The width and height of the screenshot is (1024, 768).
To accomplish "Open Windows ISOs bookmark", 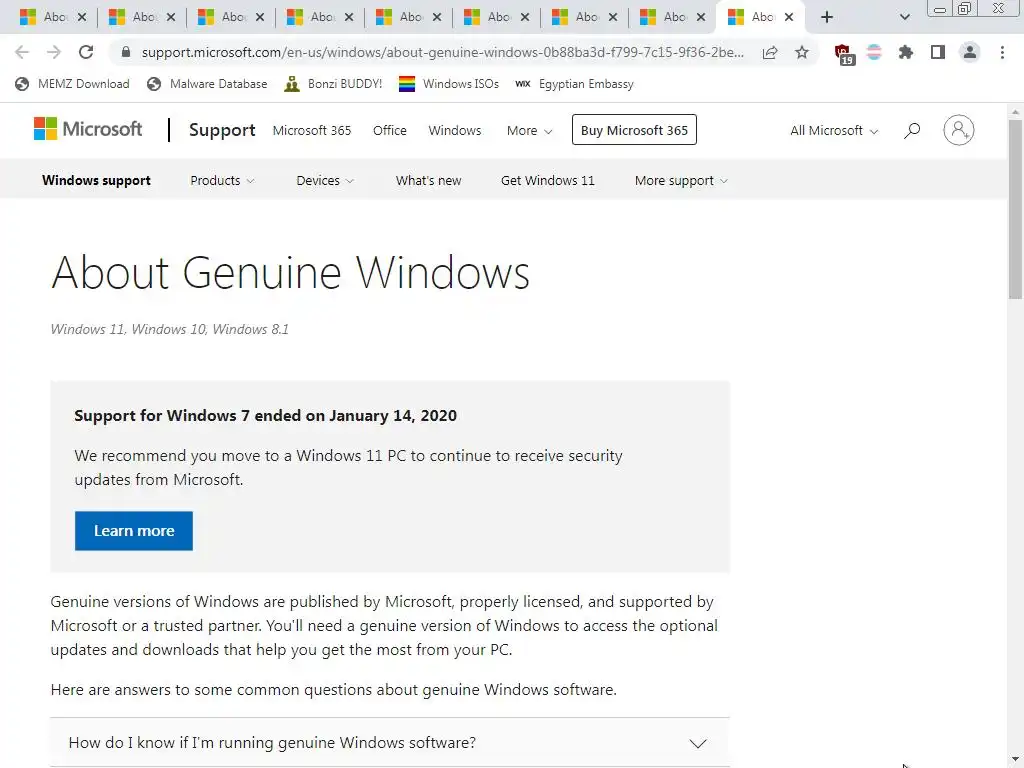I will click(x=449, y=84).
